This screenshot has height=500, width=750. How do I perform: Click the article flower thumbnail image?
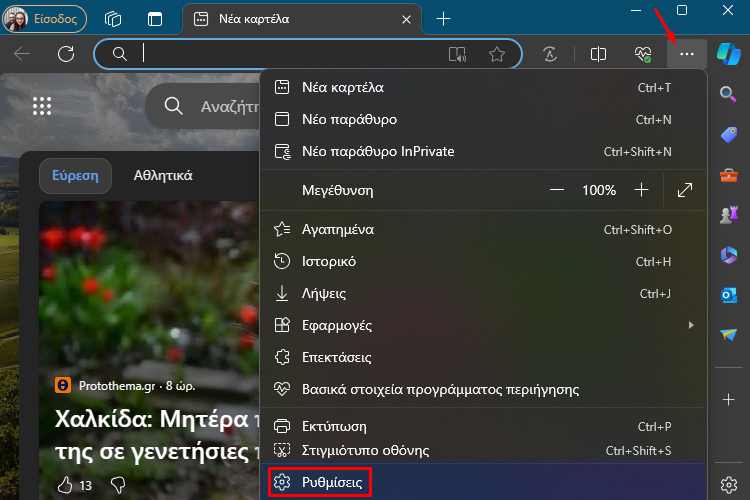coord(149,287)
